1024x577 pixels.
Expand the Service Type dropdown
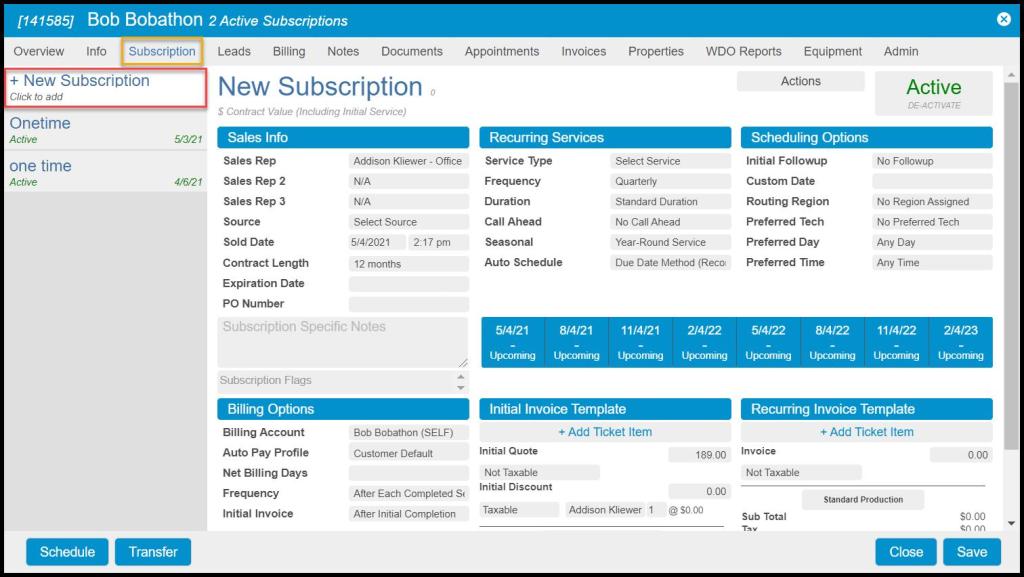(x=671, y=161)
